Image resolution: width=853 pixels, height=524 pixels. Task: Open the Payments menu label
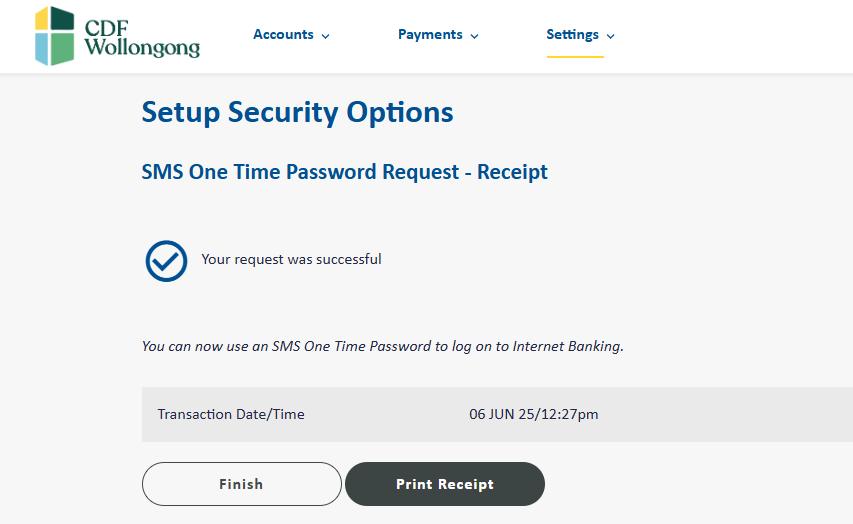point(430,34)
